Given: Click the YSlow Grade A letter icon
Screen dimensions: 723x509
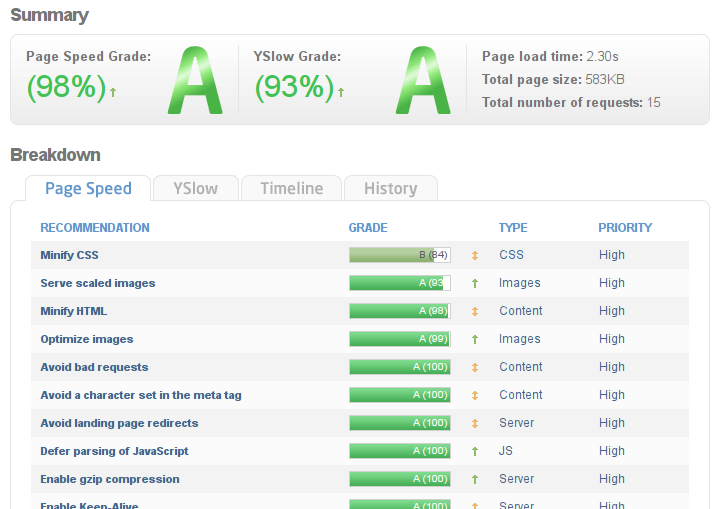Looking at the screenshot, I should point(423,80).
